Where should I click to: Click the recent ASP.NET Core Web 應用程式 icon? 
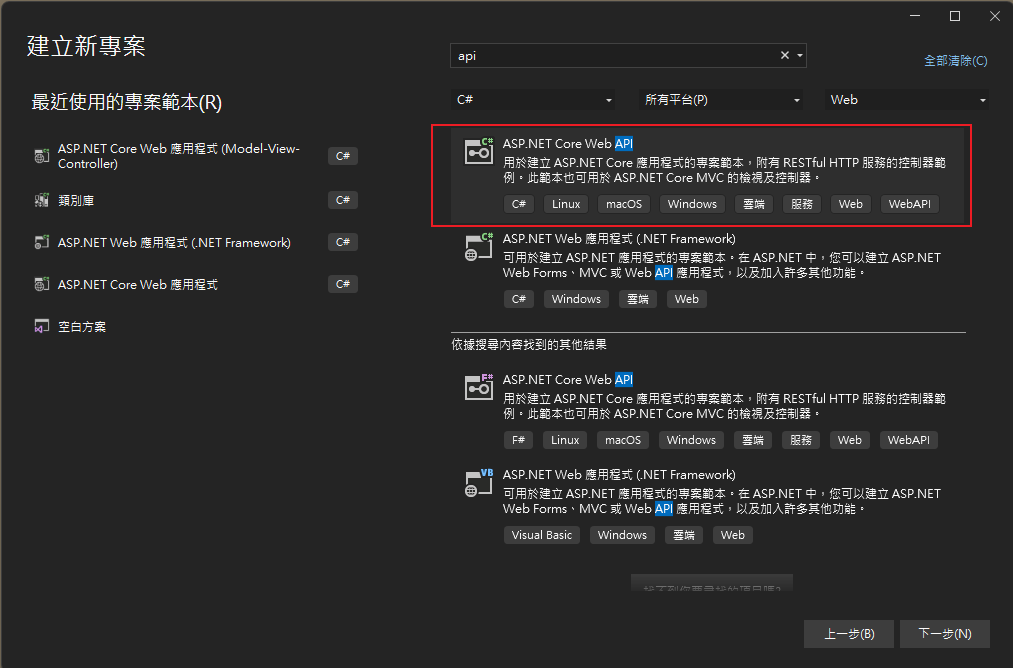[x=42, y=284]
